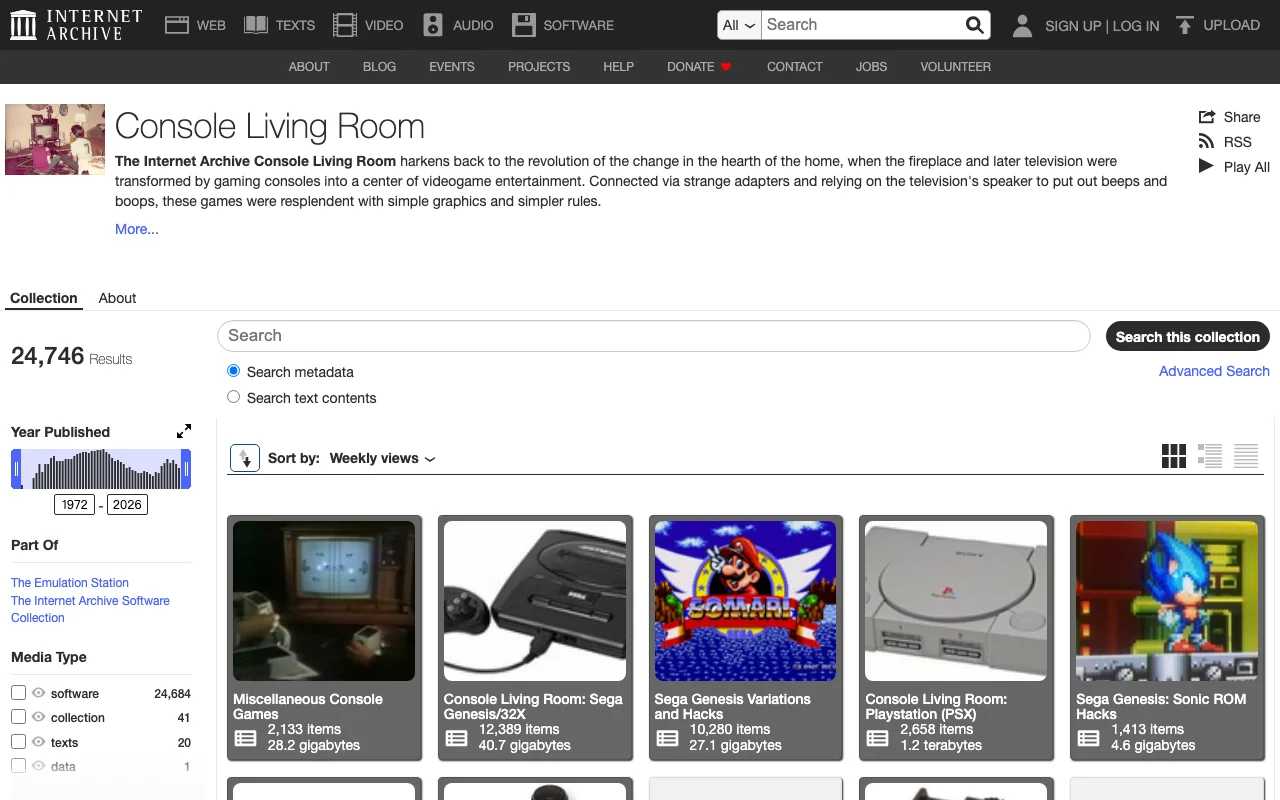Open the ABOUT menu item
The width and height of the screenshot is (1280, 800).
pos(309,67)
